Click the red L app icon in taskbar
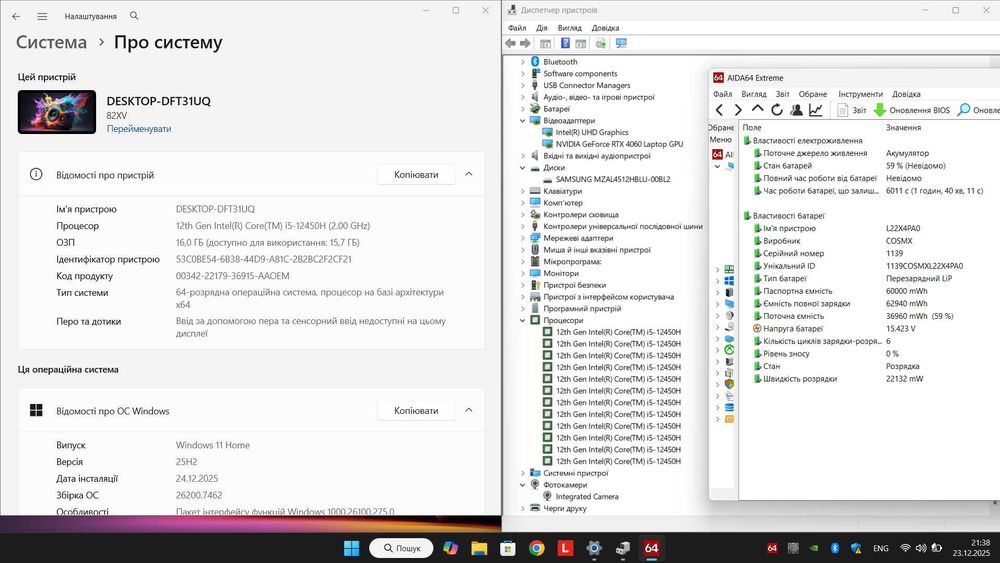The height and width of the screenshot is (563, 1000). (x=565, y=548)
